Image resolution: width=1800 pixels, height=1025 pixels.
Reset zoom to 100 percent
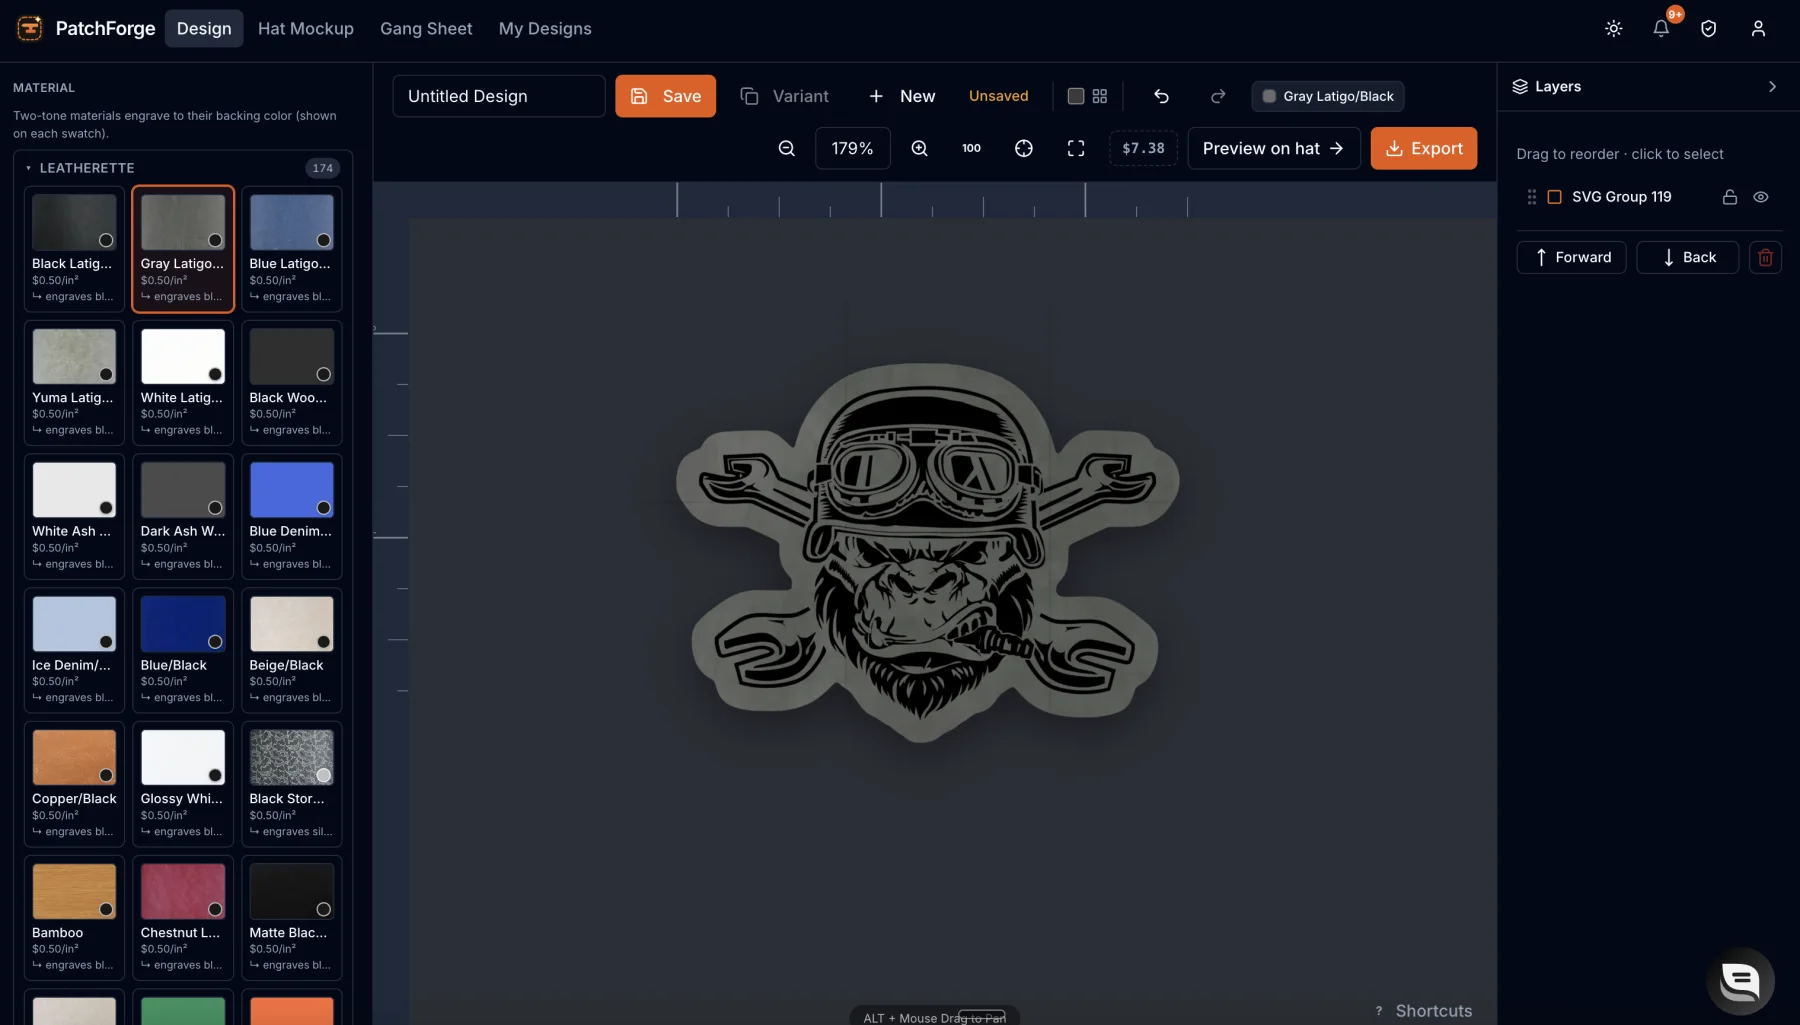coord(971,149)
